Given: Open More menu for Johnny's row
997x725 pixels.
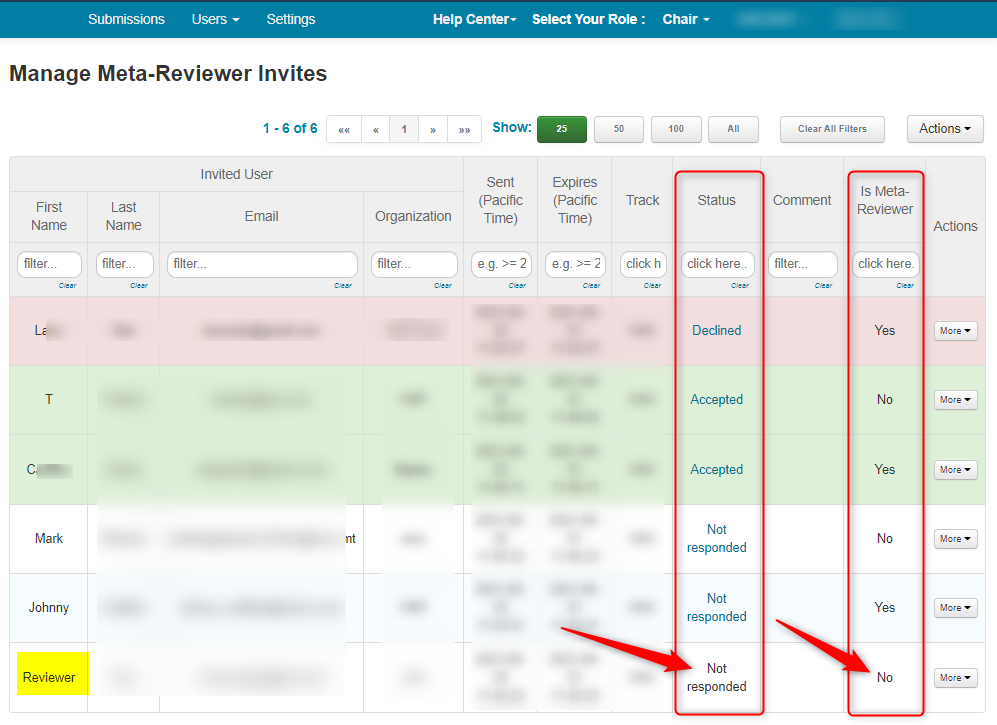Looking at the screenshot, I should pos(955,608).
